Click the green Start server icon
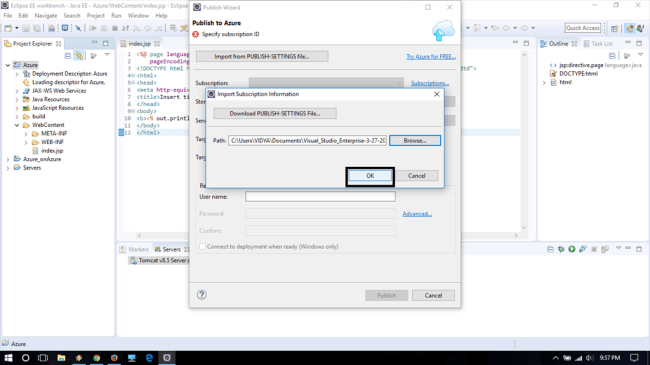This screenshot has width=650, height=365. pos(572,249)
